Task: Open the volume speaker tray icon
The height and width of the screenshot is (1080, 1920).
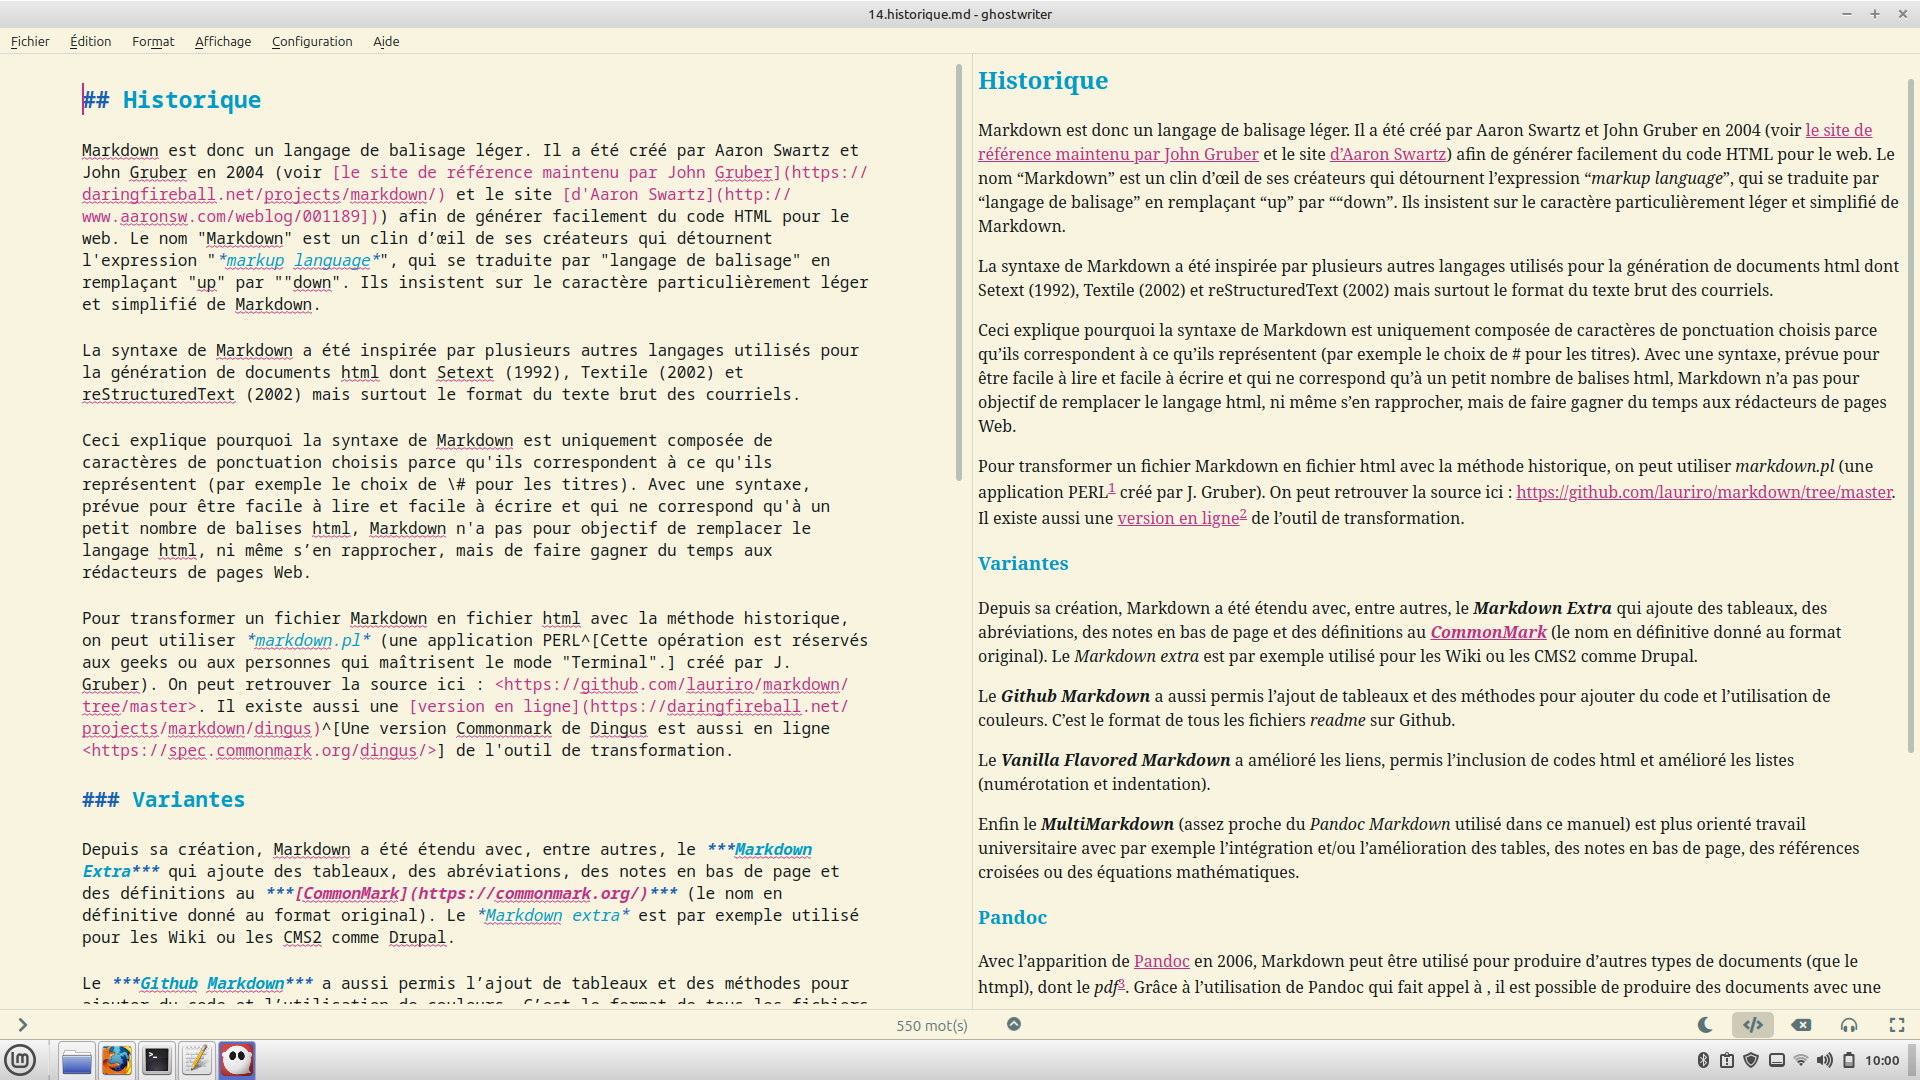Action: tap(1825, 1060)
